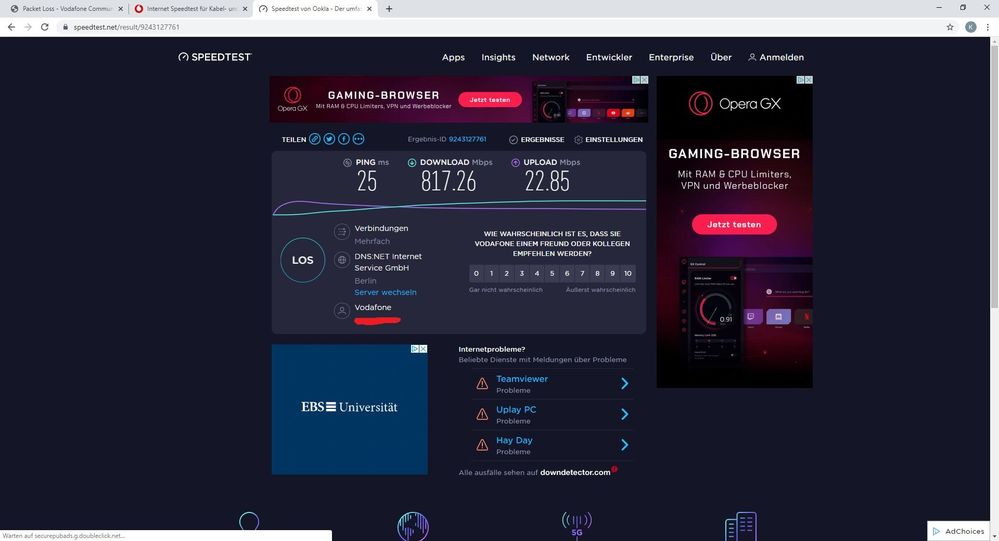Rate recommendation 5
Image resolution: width=999 pixels, height=541 pixels.
pyautogui.click(x=552, y=273)
